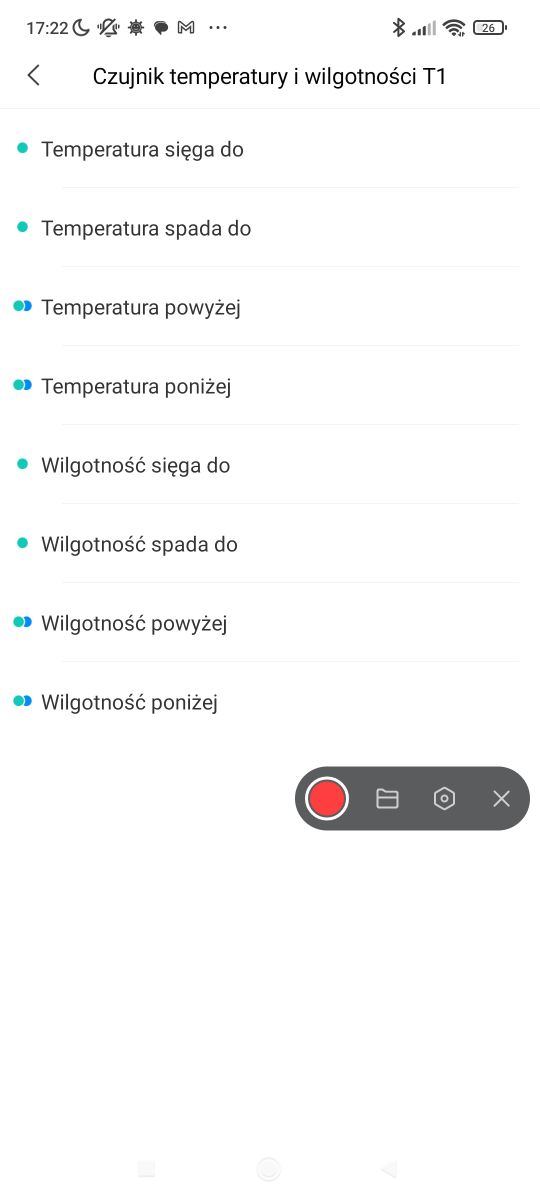The width and height of the screenshot is (540, 1200).
Task: Start recording with the red circle button
Action: 326,798
